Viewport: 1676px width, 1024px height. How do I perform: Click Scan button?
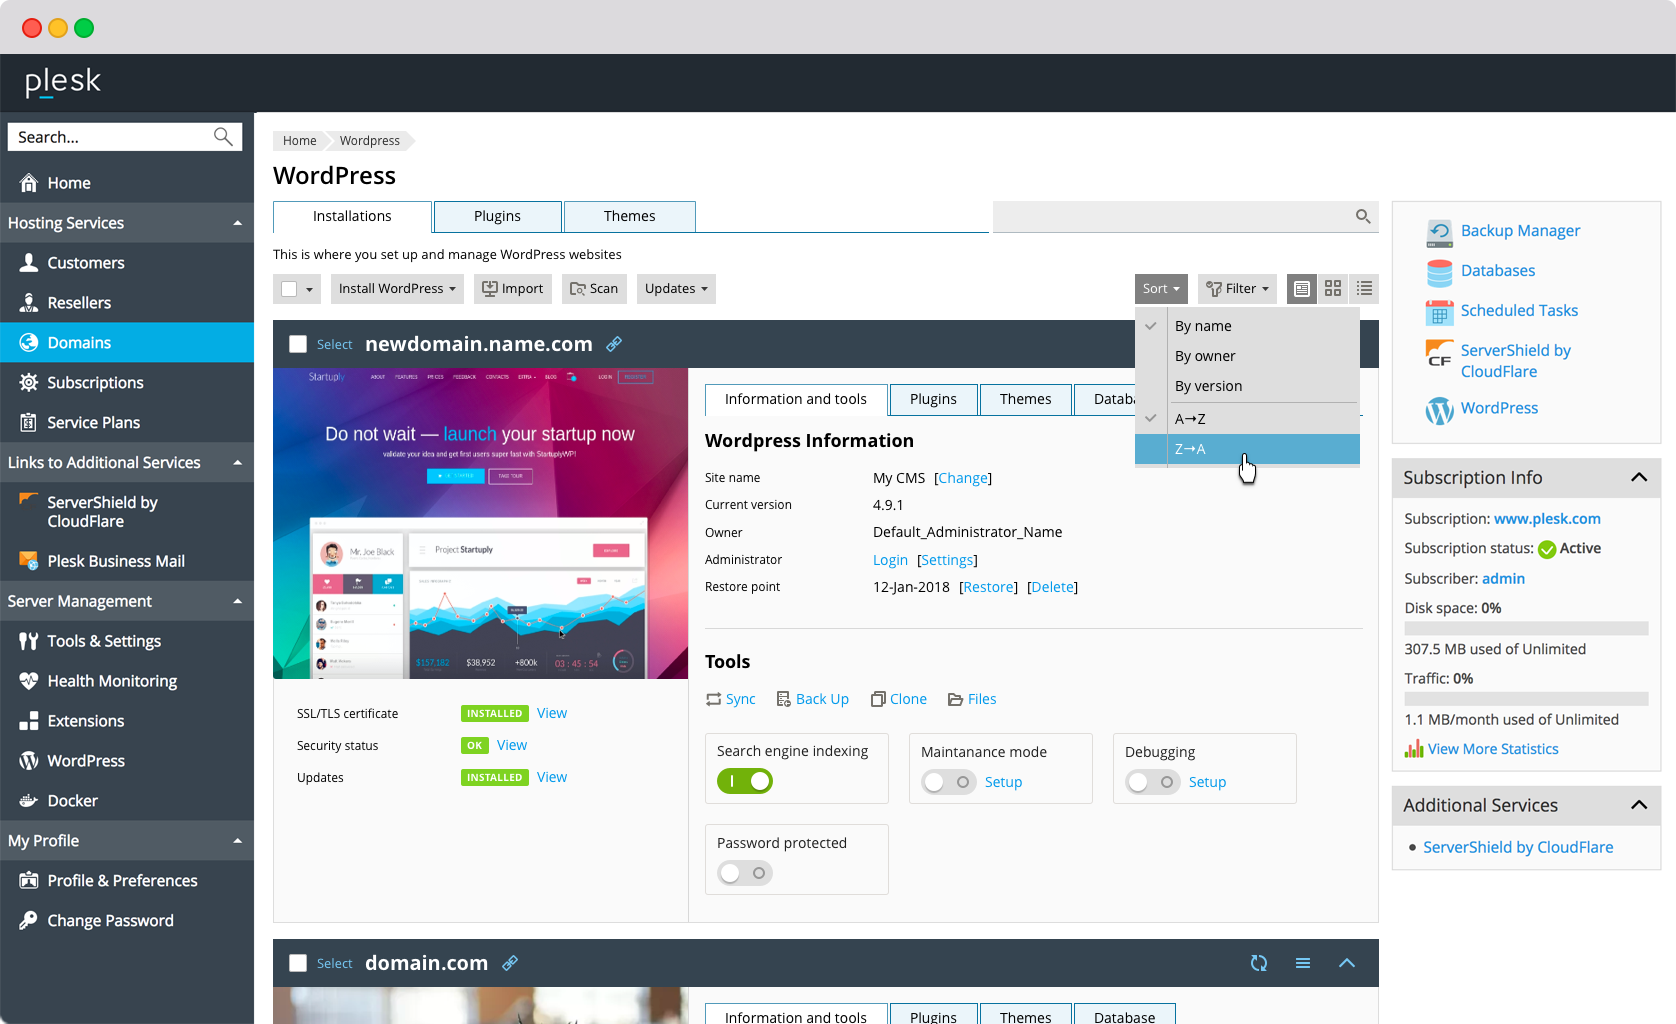594,289
